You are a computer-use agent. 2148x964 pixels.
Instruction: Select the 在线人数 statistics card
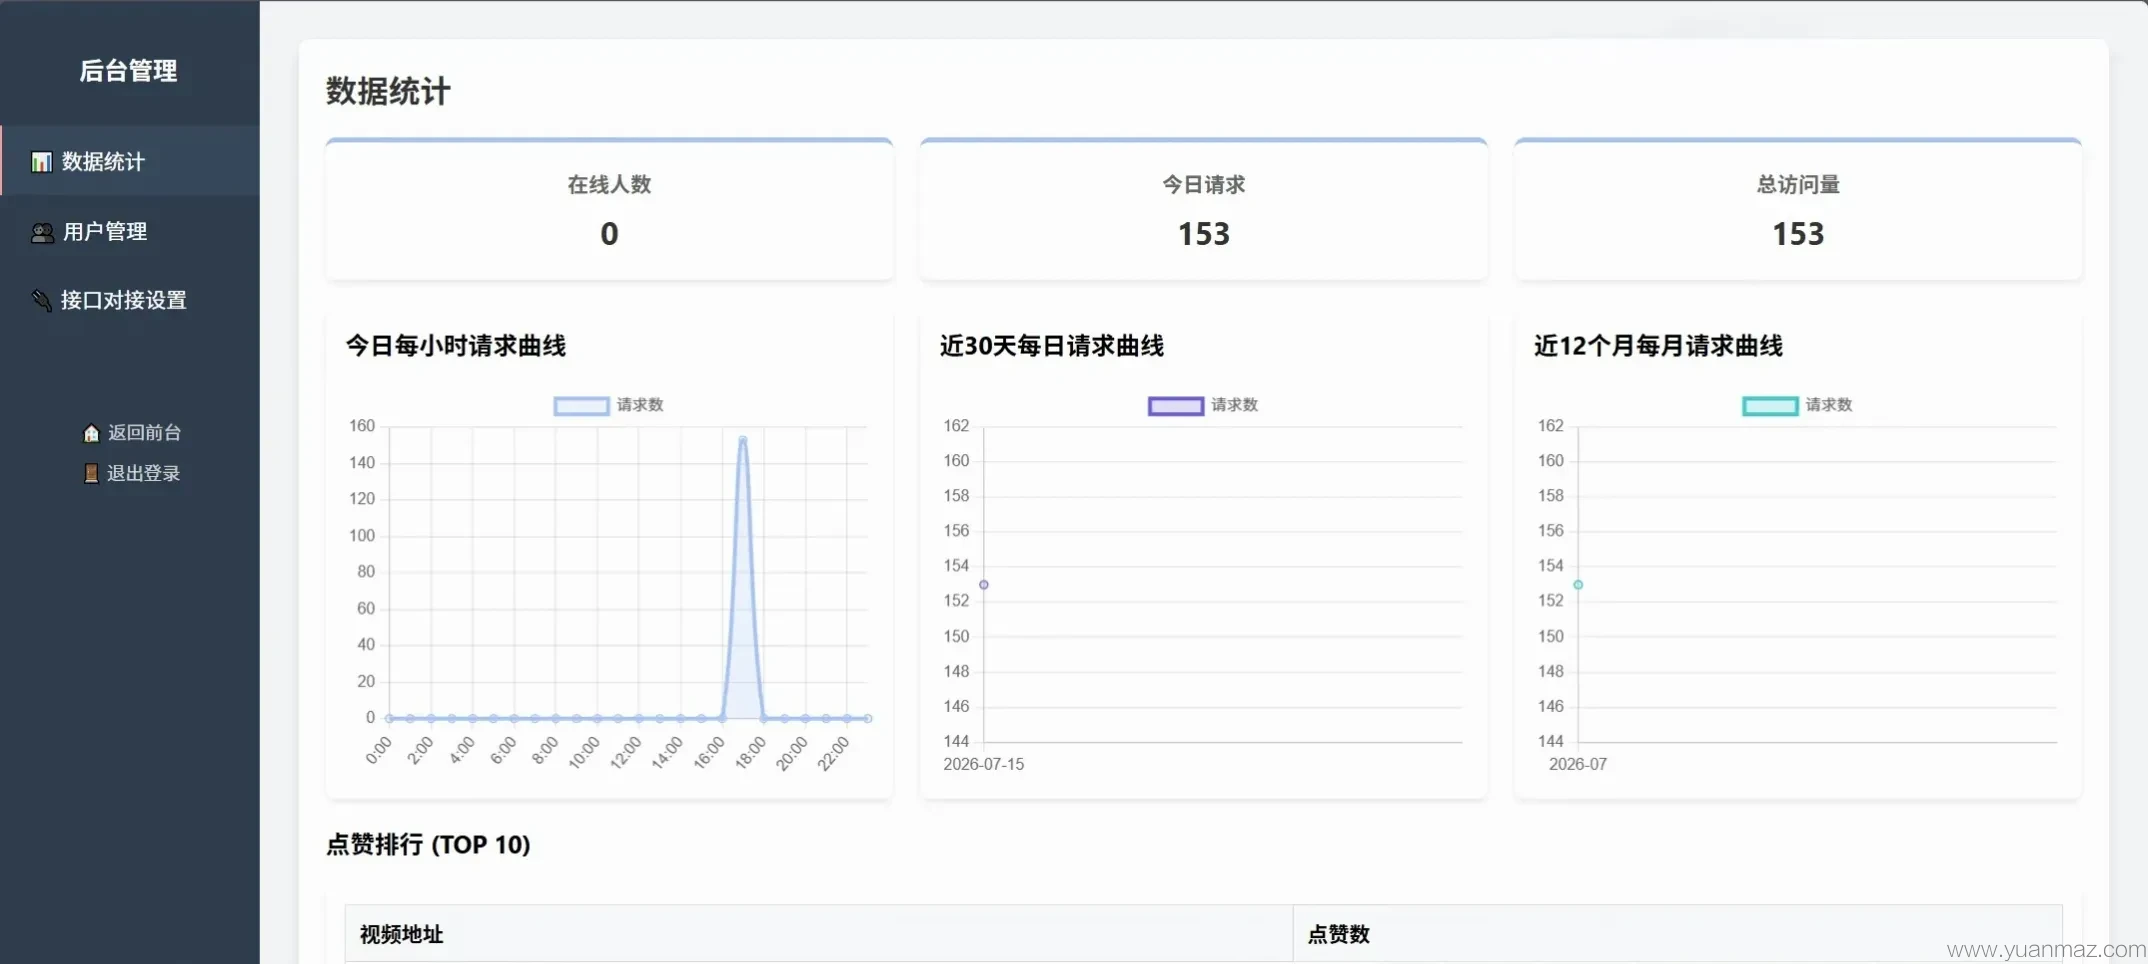609,209
